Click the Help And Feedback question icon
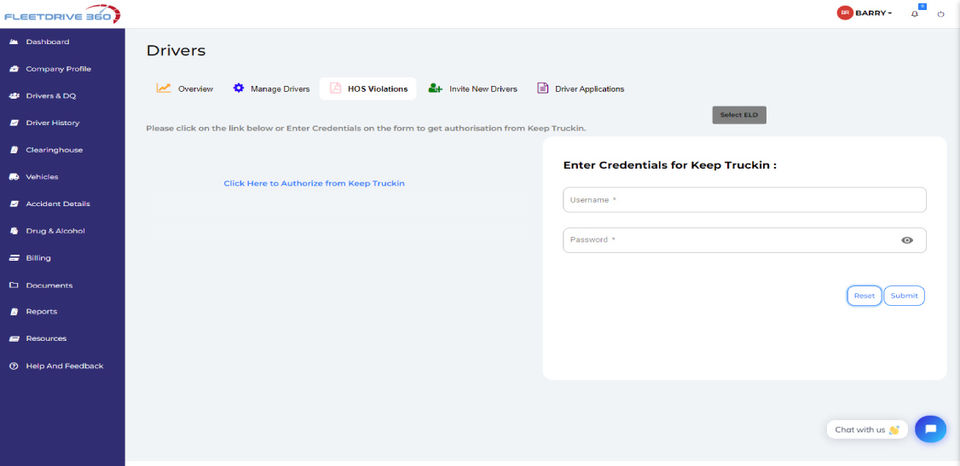 click(13, 366)
